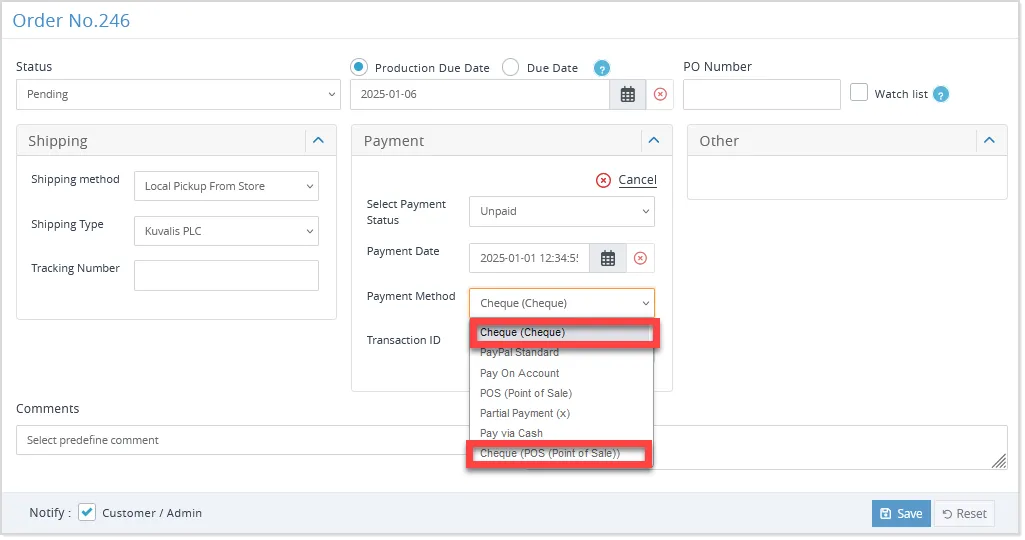Choose Pay On Account option
The width and height of the screenshot is (1025, 540).
coord(562,373)
